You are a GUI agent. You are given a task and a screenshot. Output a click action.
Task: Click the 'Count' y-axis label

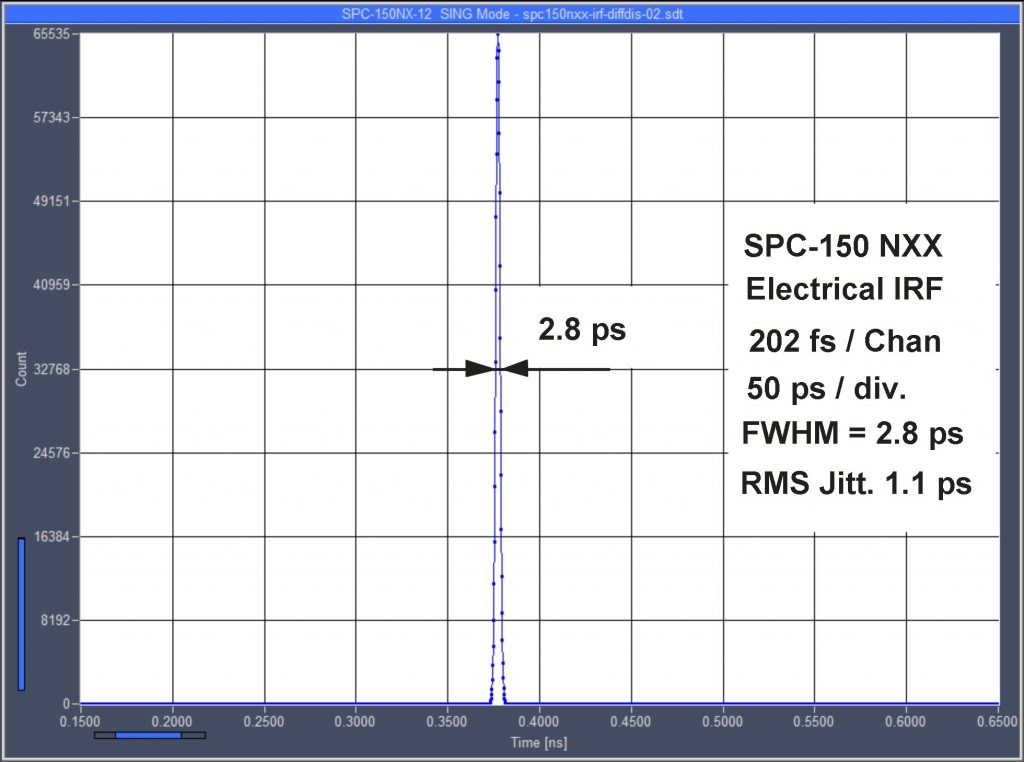tap(20, 368)
